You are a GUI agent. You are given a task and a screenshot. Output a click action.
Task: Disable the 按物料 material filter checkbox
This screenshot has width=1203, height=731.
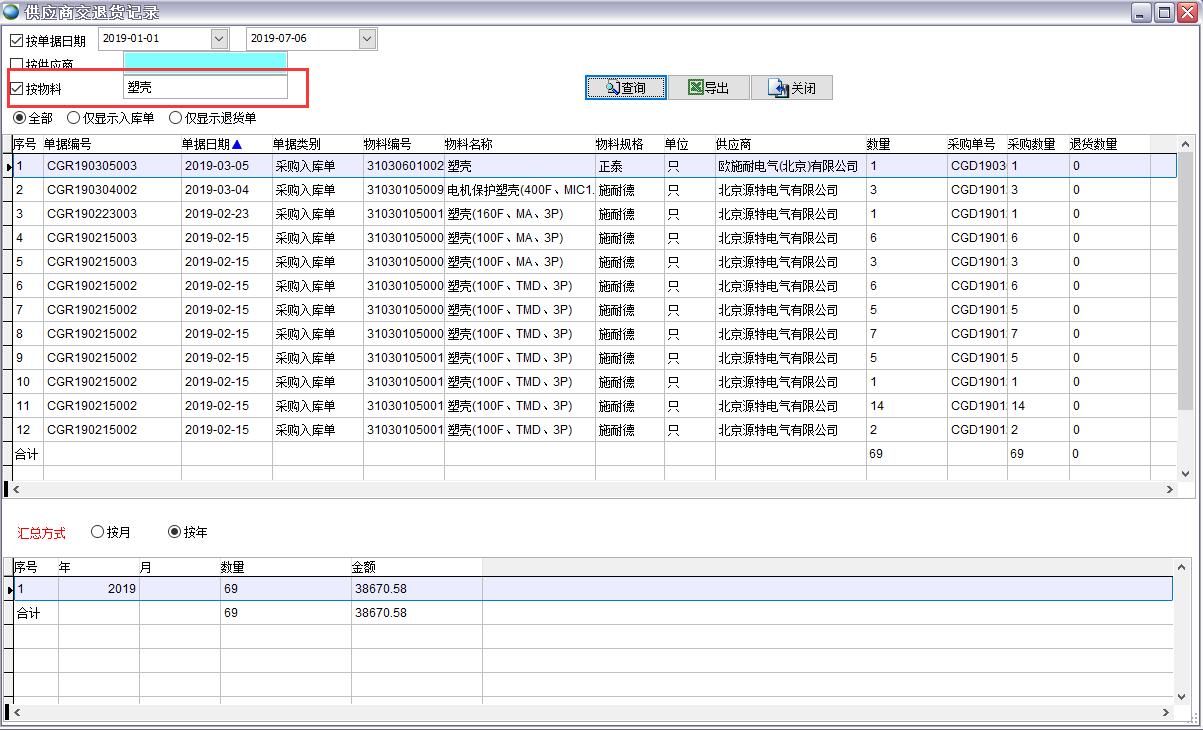tap(16, 88)
